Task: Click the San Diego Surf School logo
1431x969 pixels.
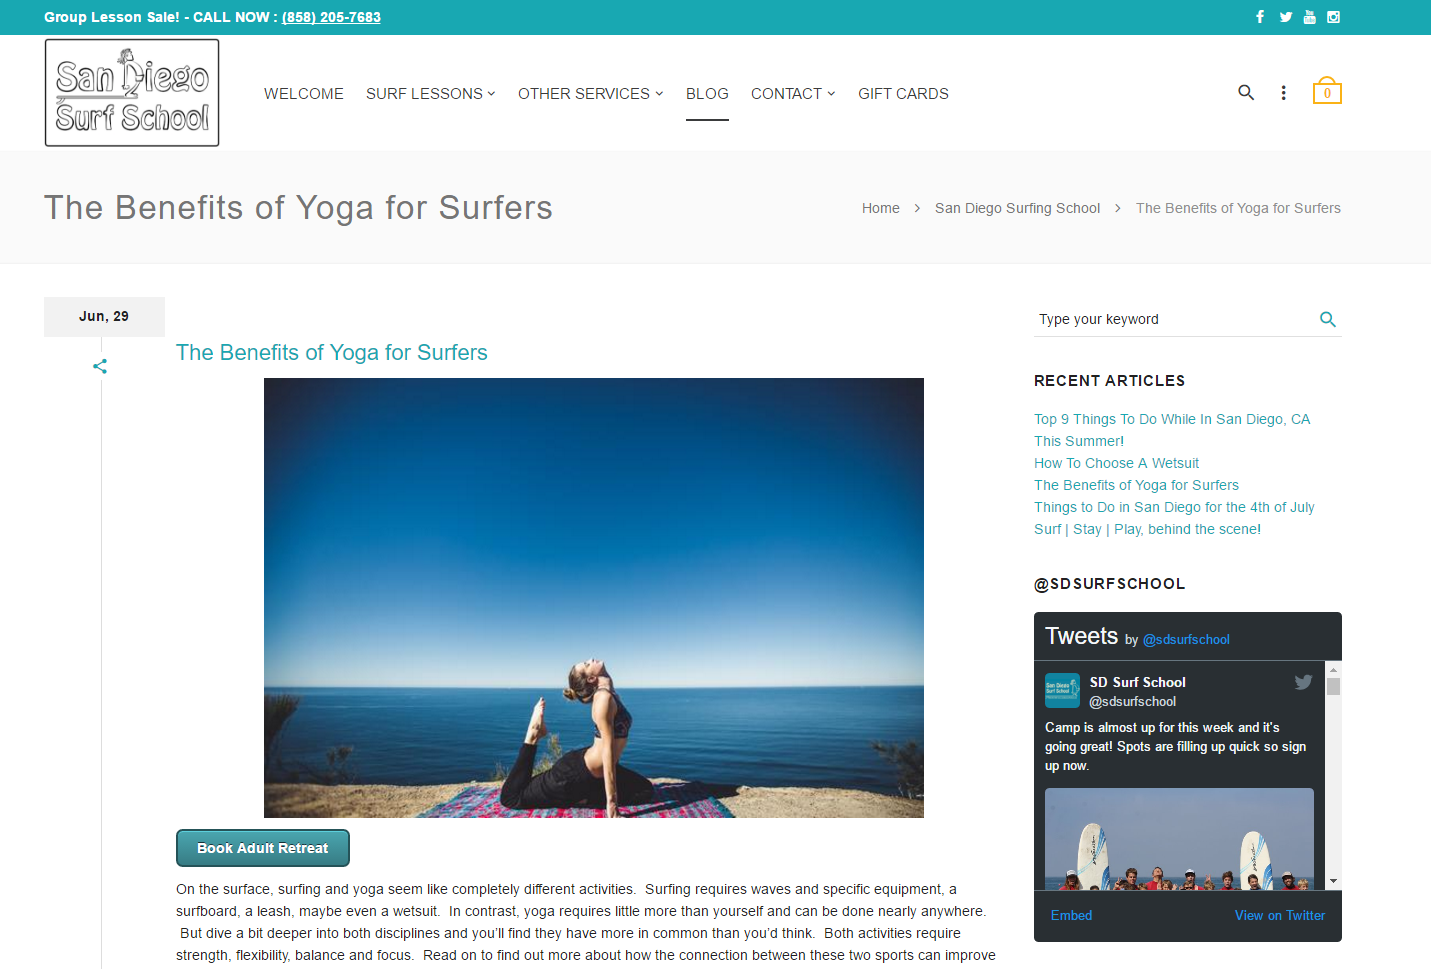Action: click(x=132, y=93)
